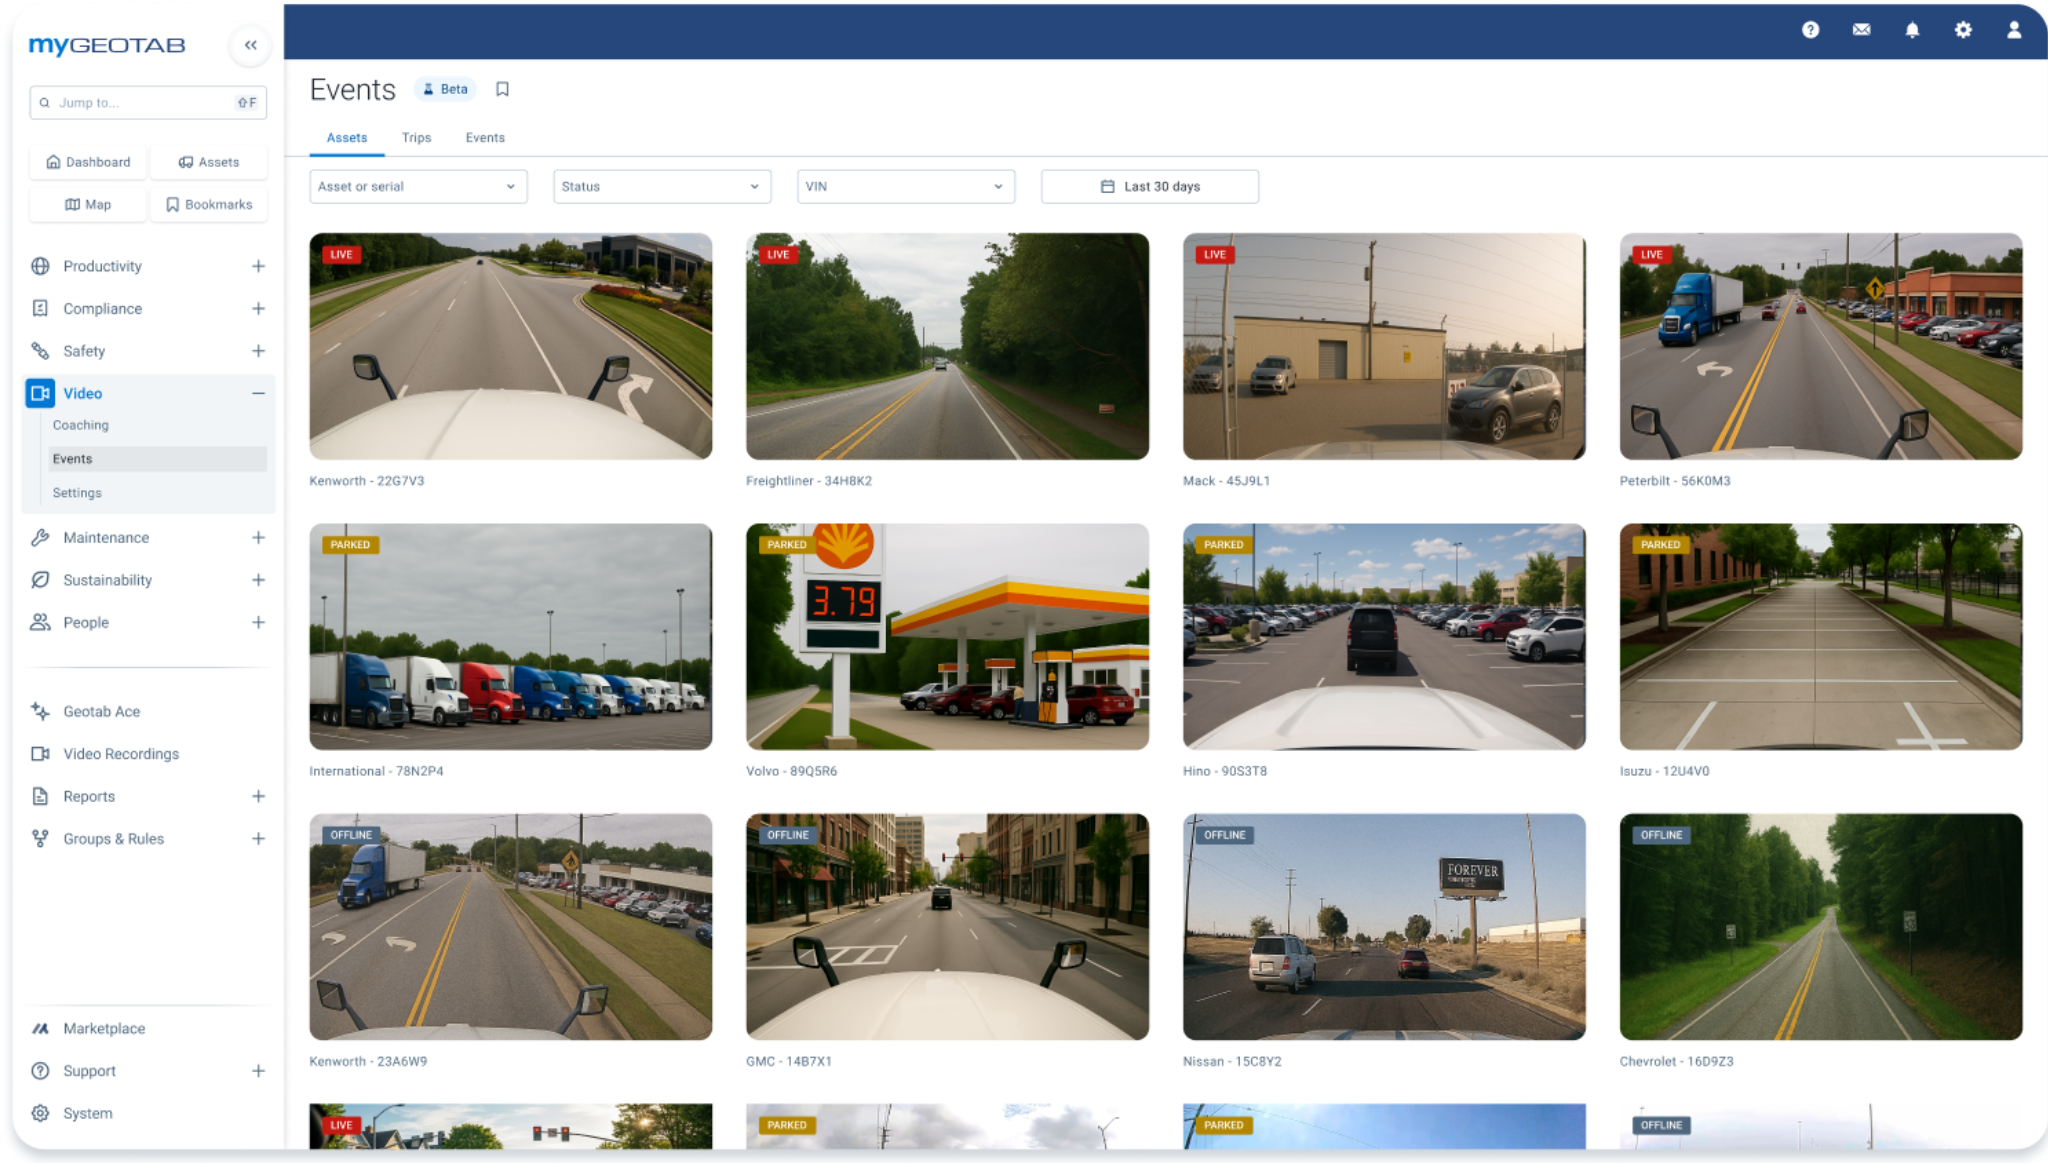Image resolution: width=2048 pixels, height=1163 pixels.
Task: Open the Volvo 89Q5R6 parked thumbnail
Action: (947, 637)
